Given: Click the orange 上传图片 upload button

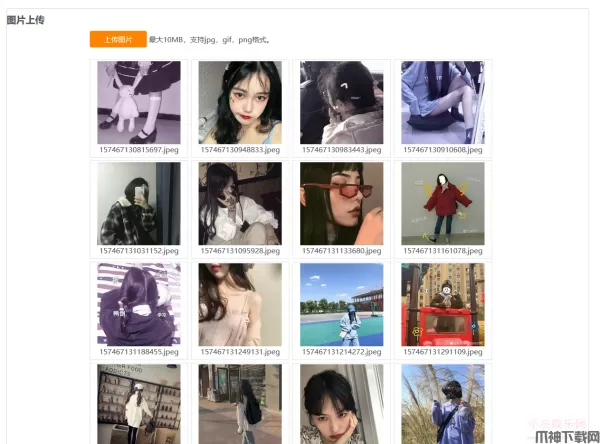Looking at the screenshot, I should pyautogui.click(x=118, y=39).
